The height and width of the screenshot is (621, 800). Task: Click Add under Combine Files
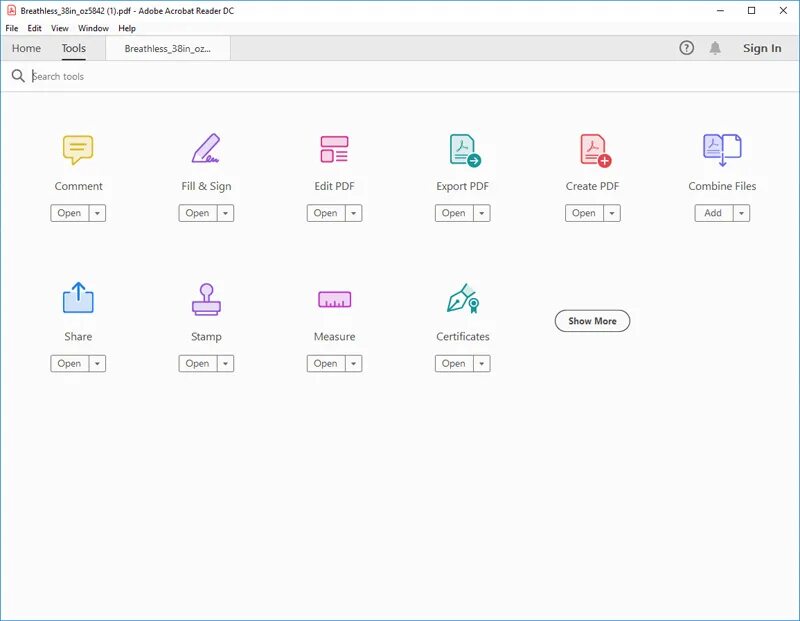point(713,213)
